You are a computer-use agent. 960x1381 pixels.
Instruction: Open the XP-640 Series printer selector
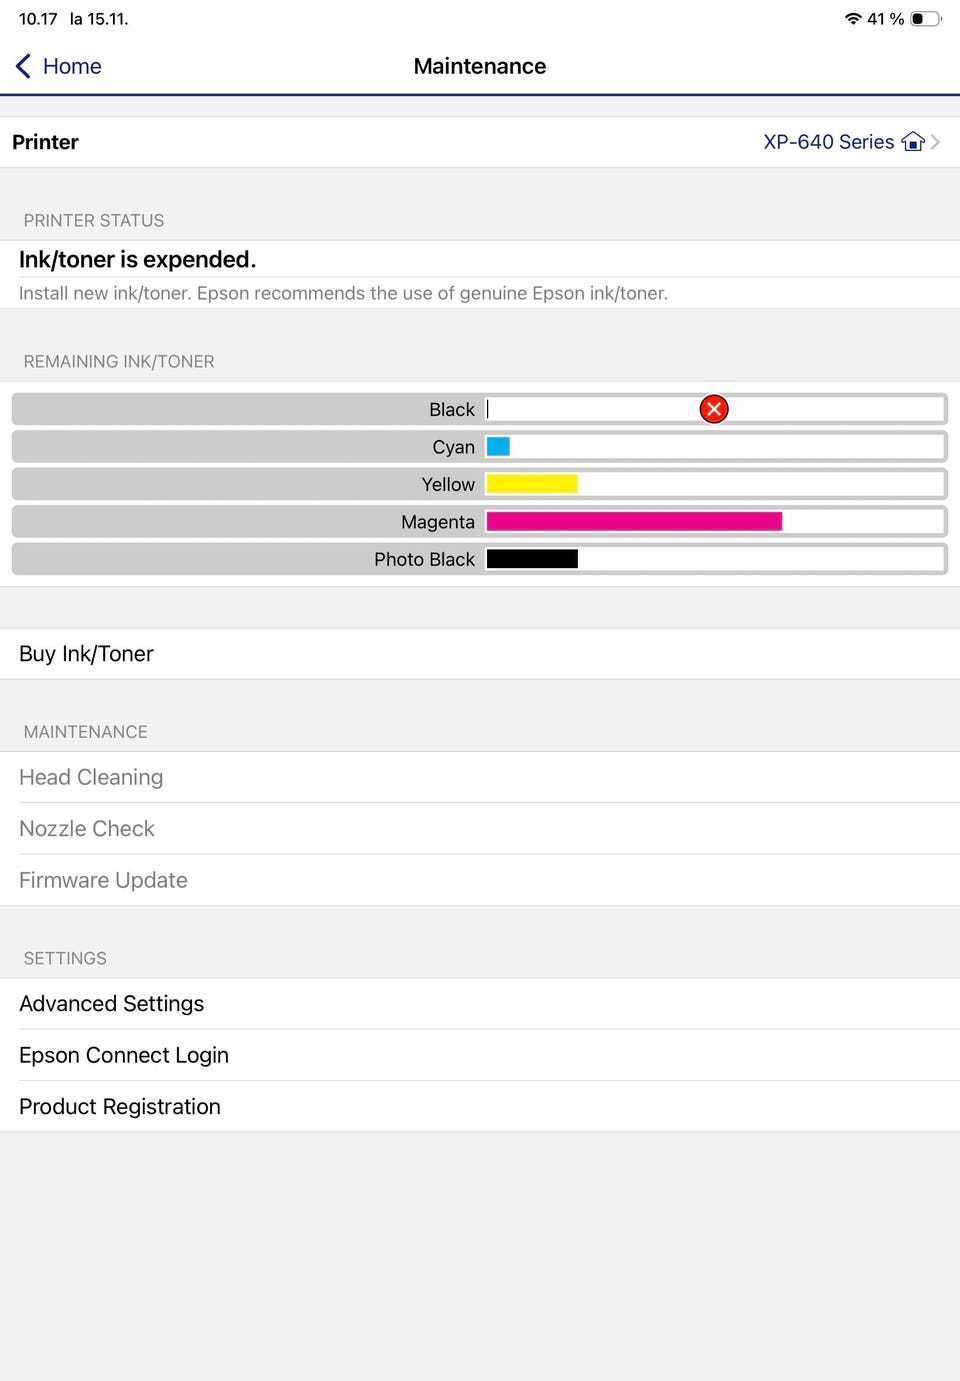(828, 142)
